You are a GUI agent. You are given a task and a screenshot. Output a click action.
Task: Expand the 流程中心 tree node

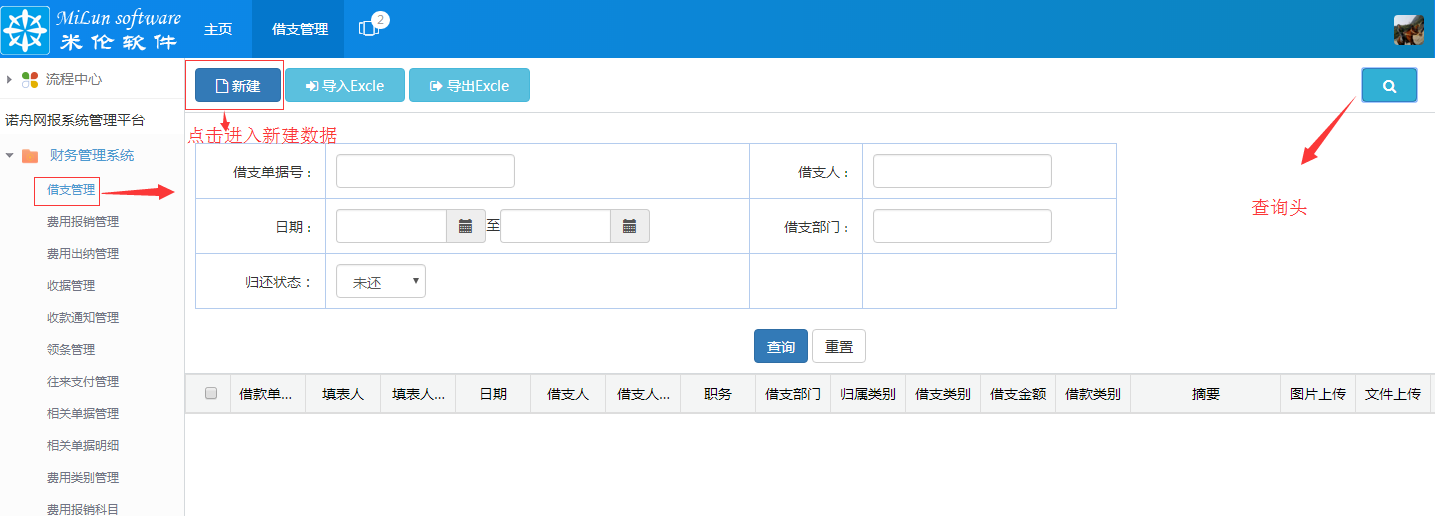pos(10,79)
